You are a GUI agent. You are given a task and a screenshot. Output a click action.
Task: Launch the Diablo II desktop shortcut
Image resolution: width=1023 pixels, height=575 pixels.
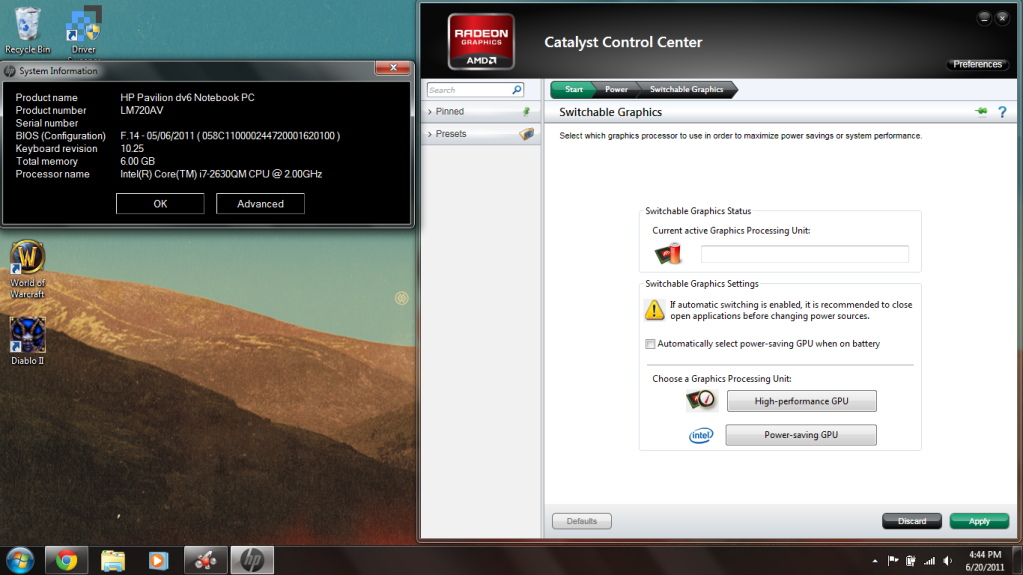pos(27,341)
